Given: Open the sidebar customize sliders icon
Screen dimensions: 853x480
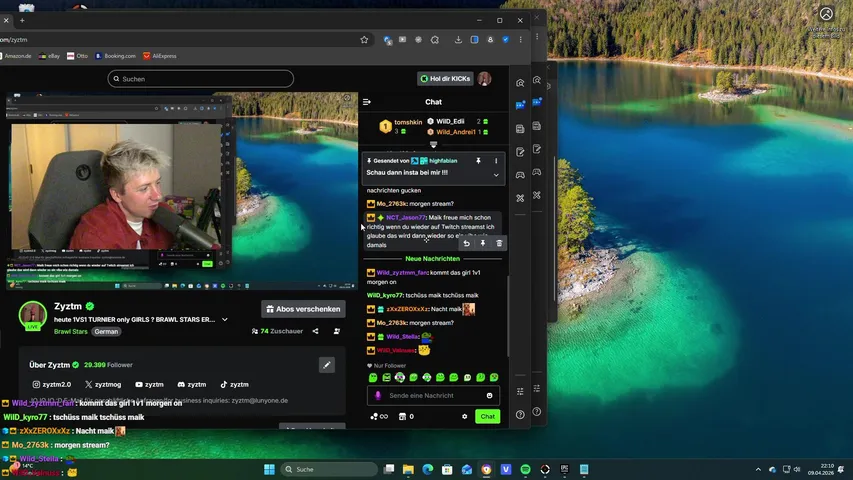Looking at the screenshot, I should tap(520, 391).
